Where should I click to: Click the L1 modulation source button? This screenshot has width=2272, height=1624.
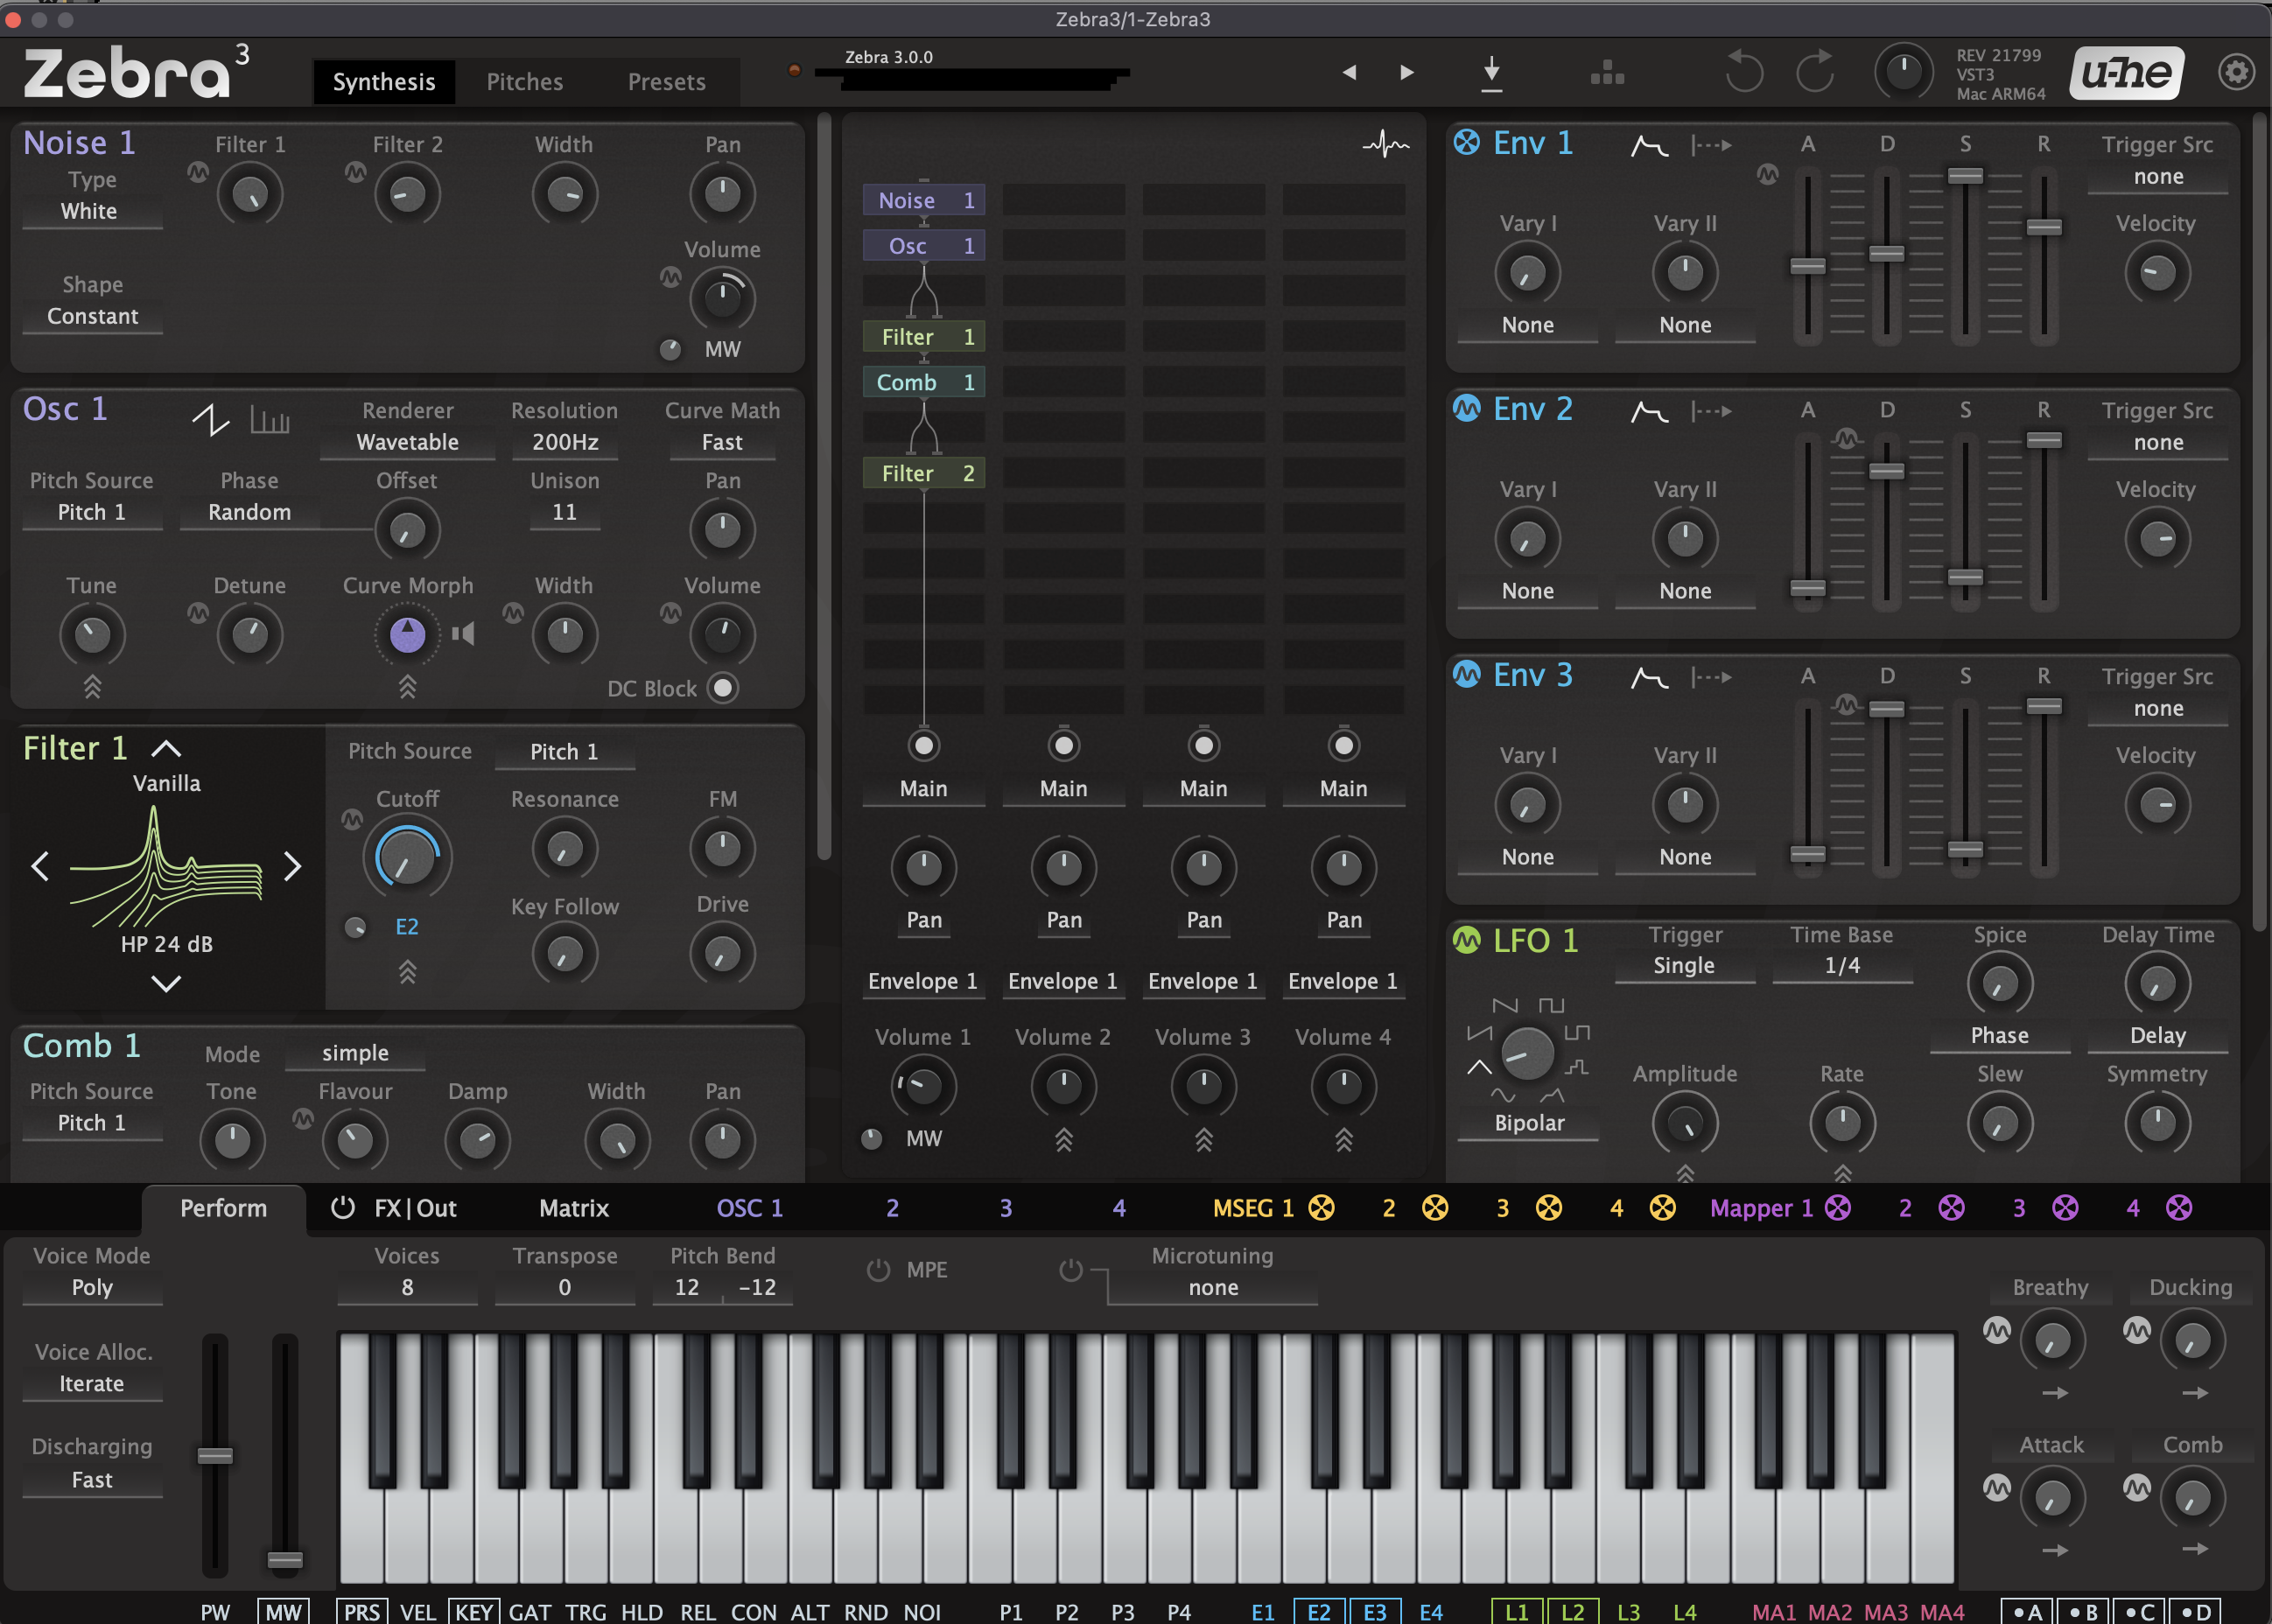pos(1517,1612)
